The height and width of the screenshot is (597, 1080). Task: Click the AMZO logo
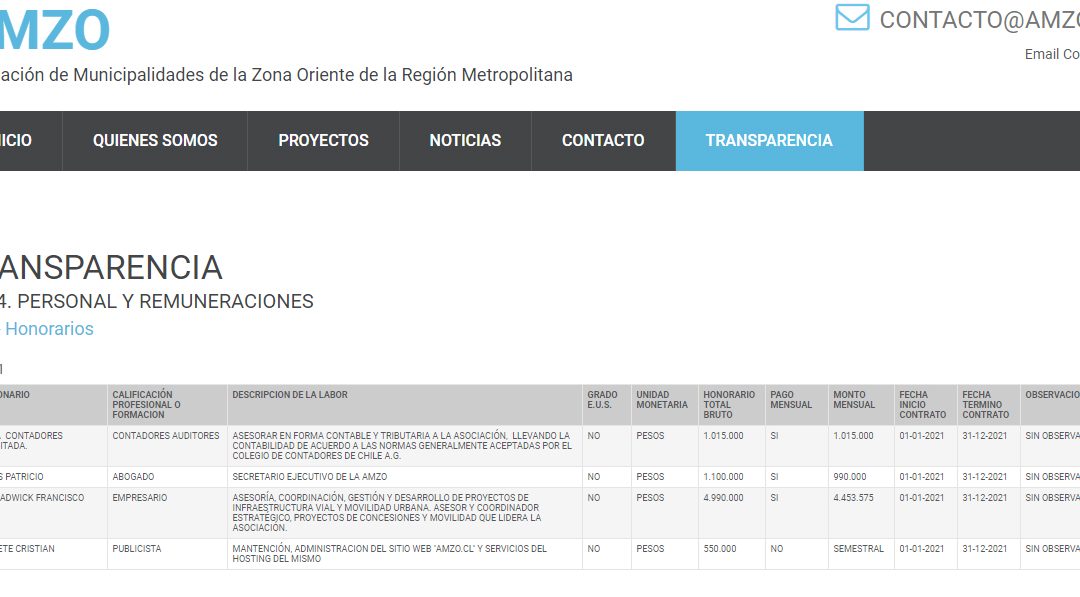click(x=54, y=30)
